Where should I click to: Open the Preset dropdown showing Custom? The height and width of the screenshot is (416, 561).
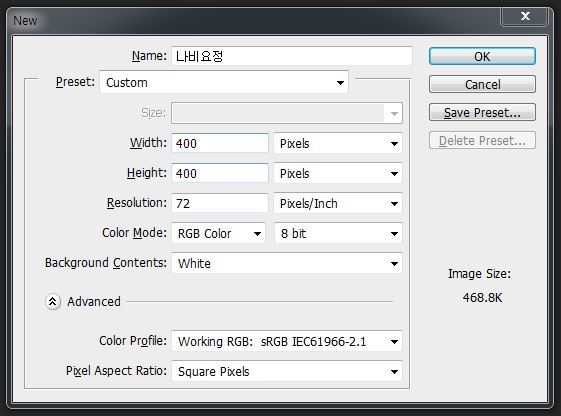pos(224,83)
